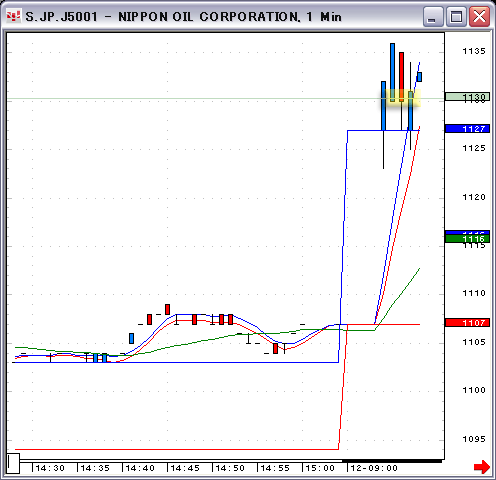Click the tall red candlestick near 1135
Viewport: 496px width, 480px height.
[402, 77]
